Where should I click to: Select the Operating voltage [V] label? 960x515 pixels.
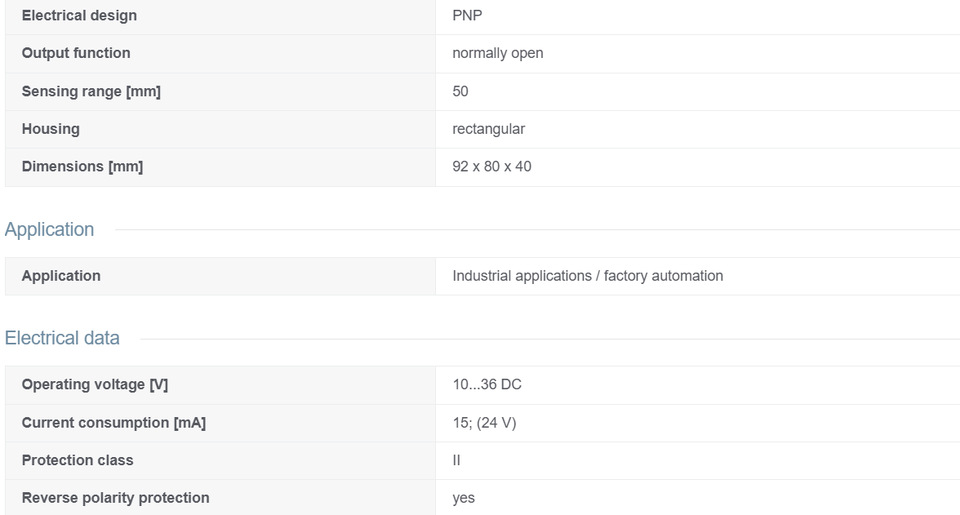pyautogui.click(x=95, y=385)
